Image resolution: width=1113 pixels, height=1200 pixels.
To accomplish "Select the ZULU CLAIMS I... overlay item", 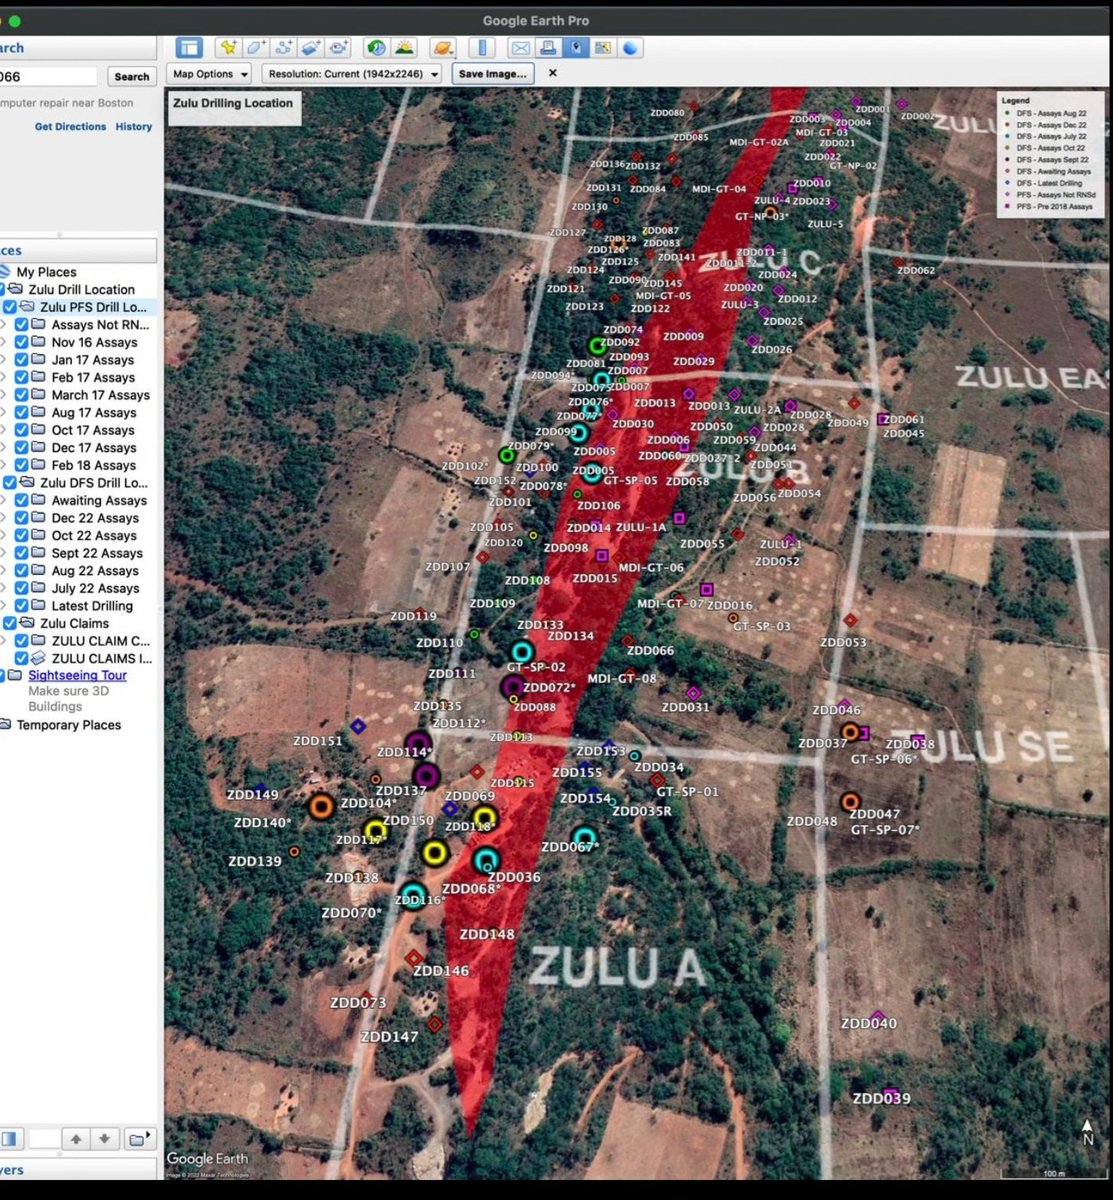I will click(x=101, y=658).
